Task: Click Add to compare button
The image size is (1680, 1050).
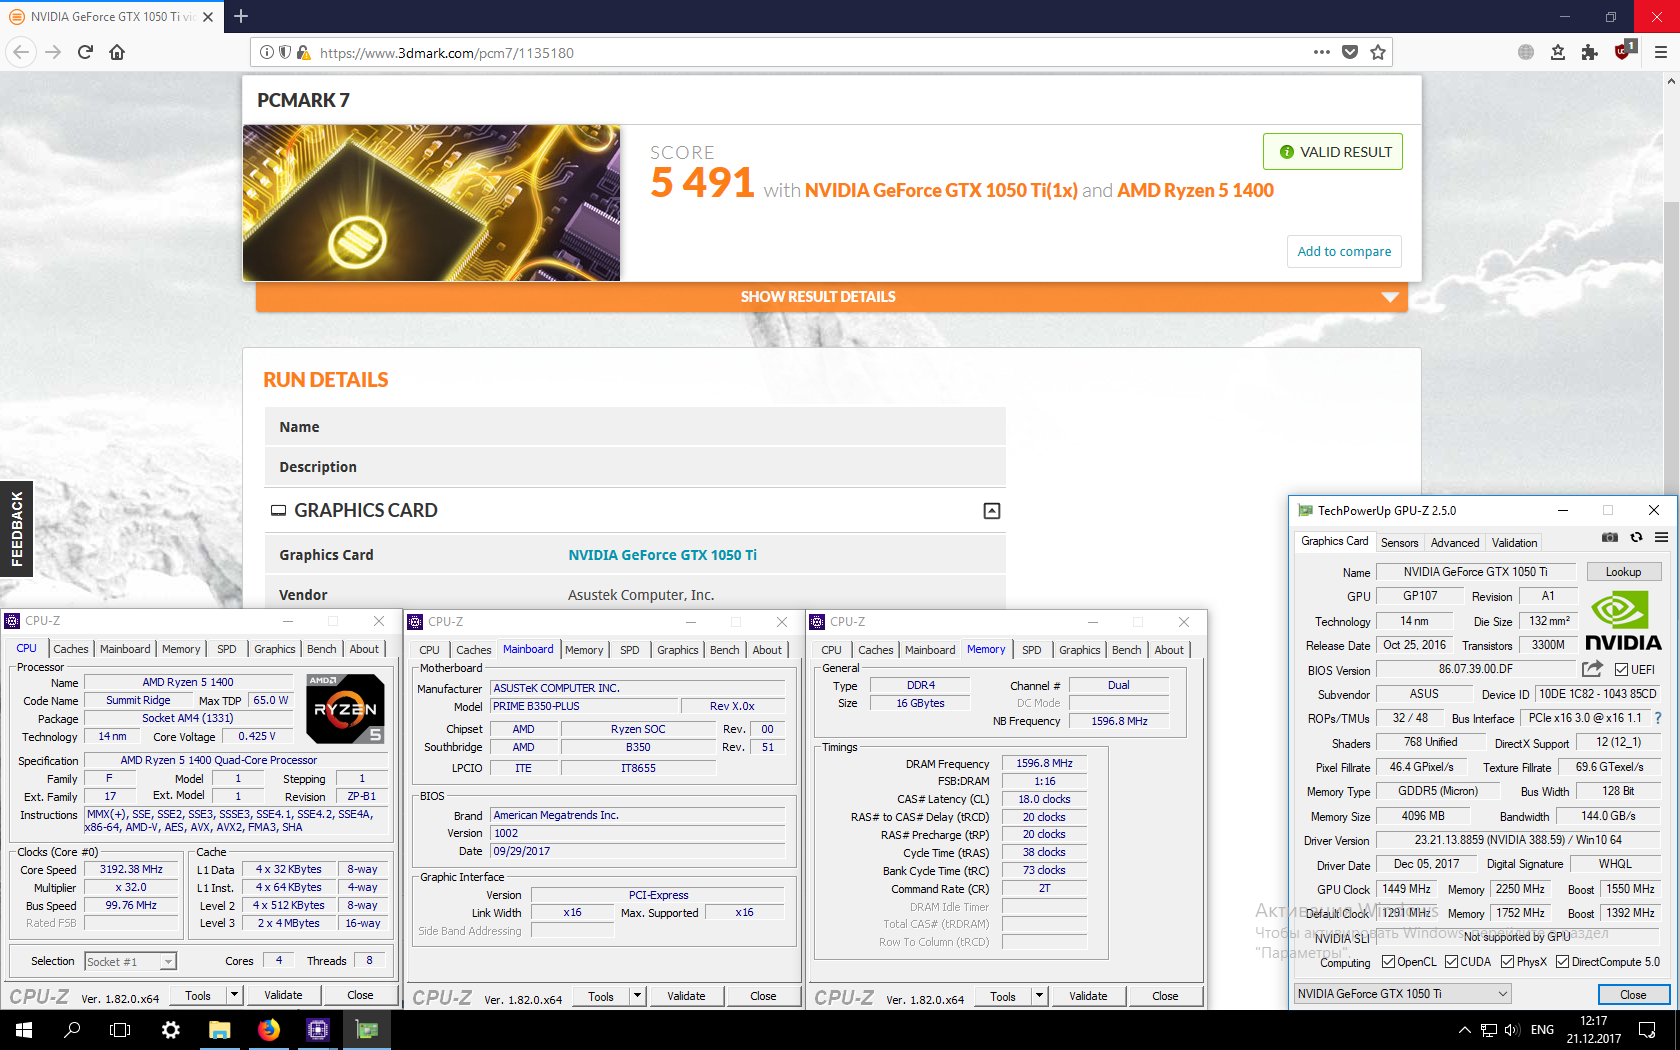Action: click(x=1344, y=252)
